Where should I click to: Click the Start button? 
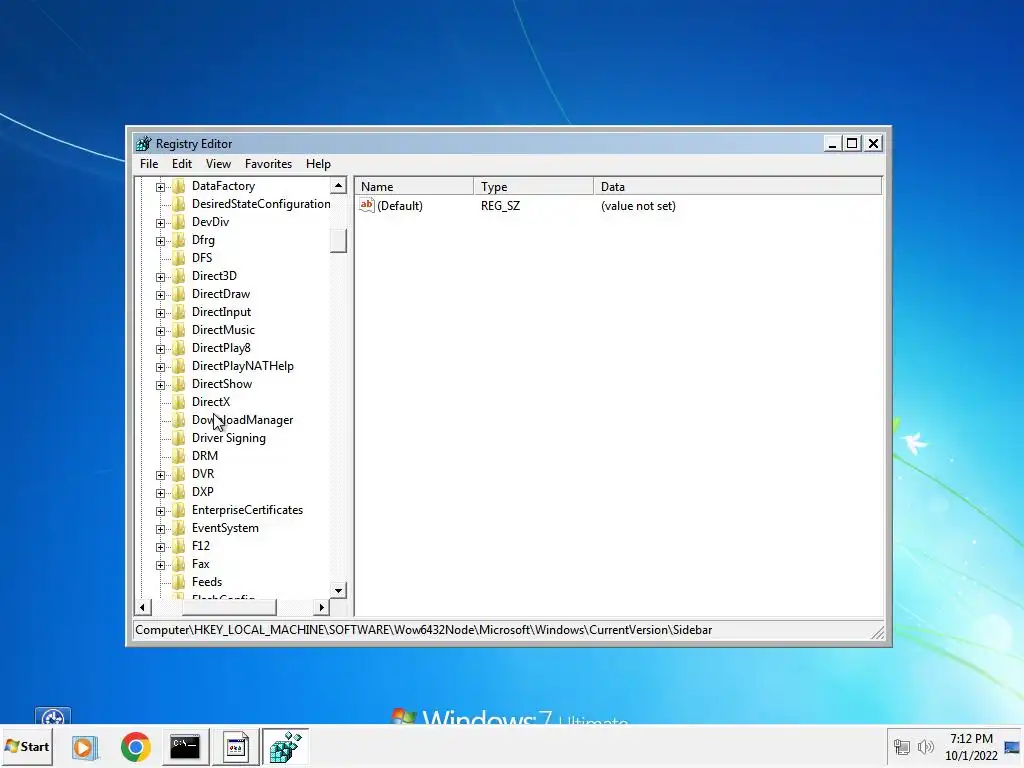coord(27,746)
